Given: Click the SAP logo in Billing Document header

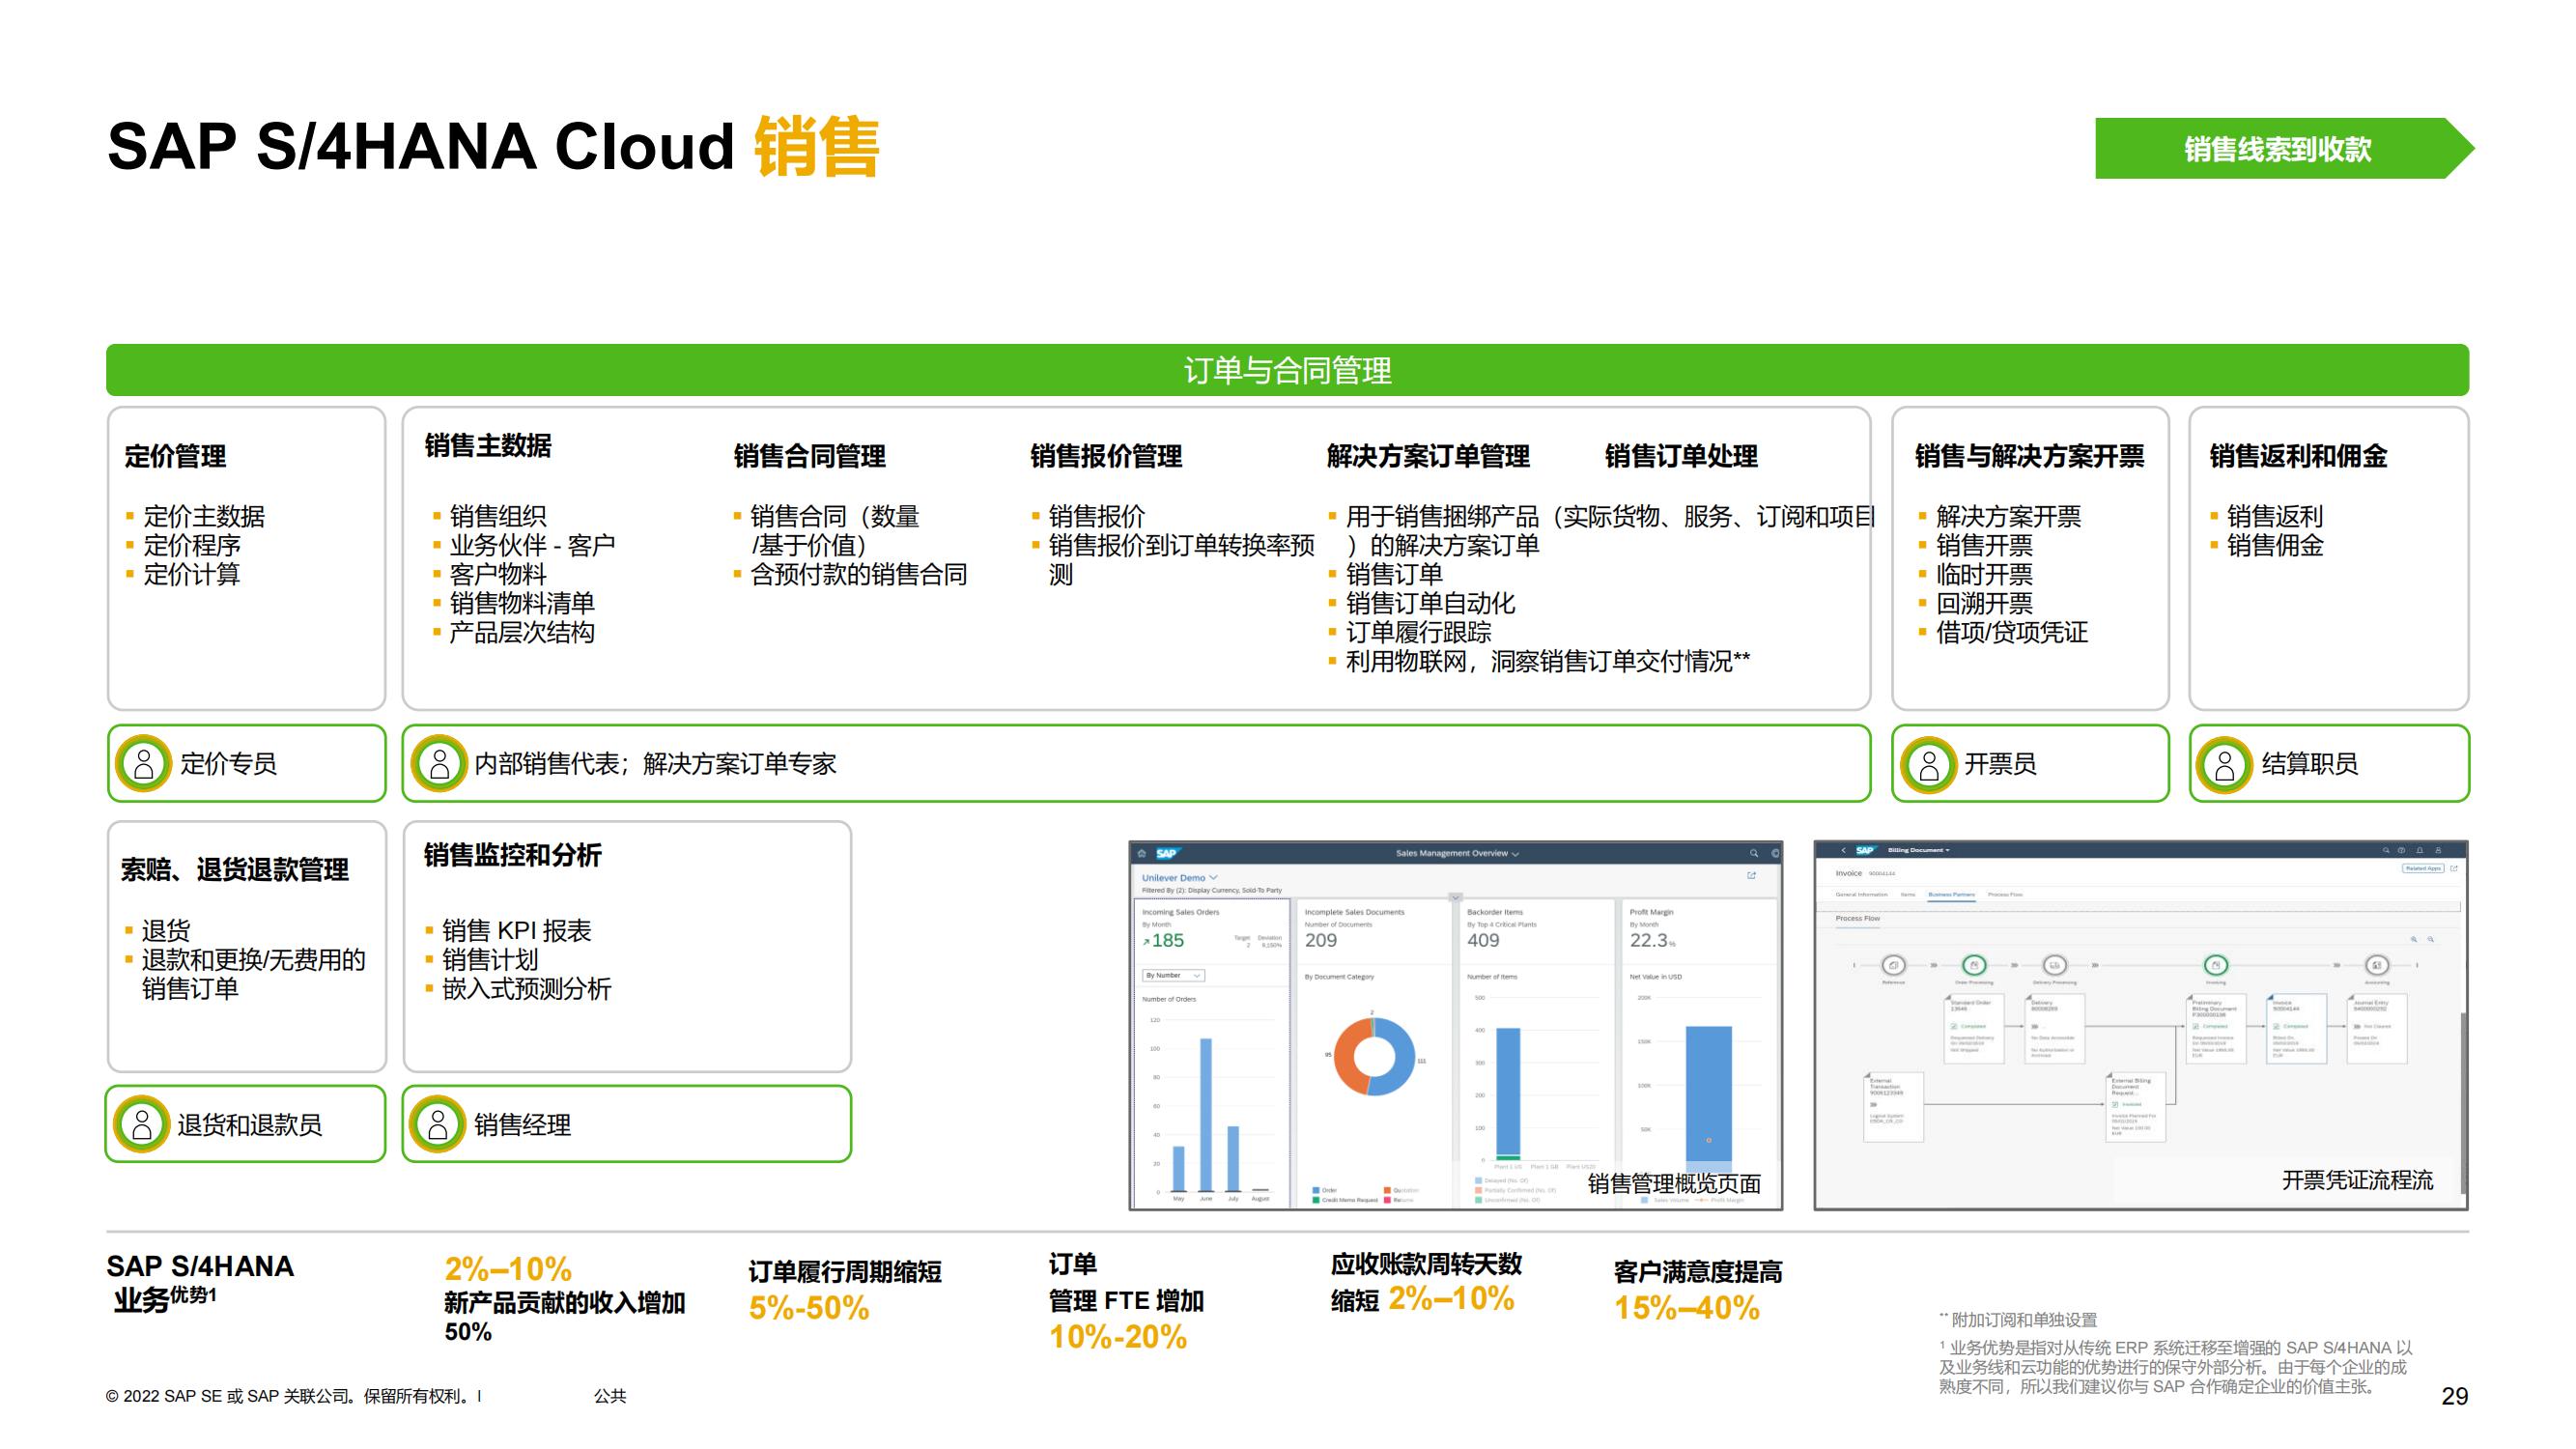Looking at the screenshot, I should (x=1865, y=850).
